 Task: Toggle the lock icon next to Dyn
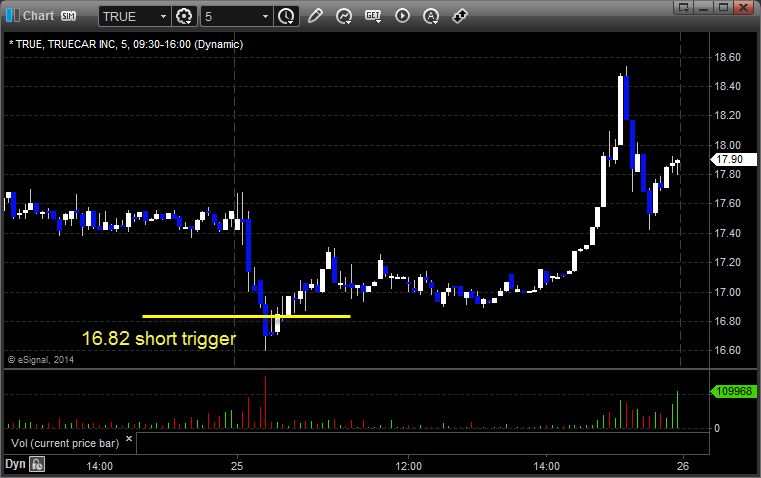pyautogui.click(x=36, y=464)
